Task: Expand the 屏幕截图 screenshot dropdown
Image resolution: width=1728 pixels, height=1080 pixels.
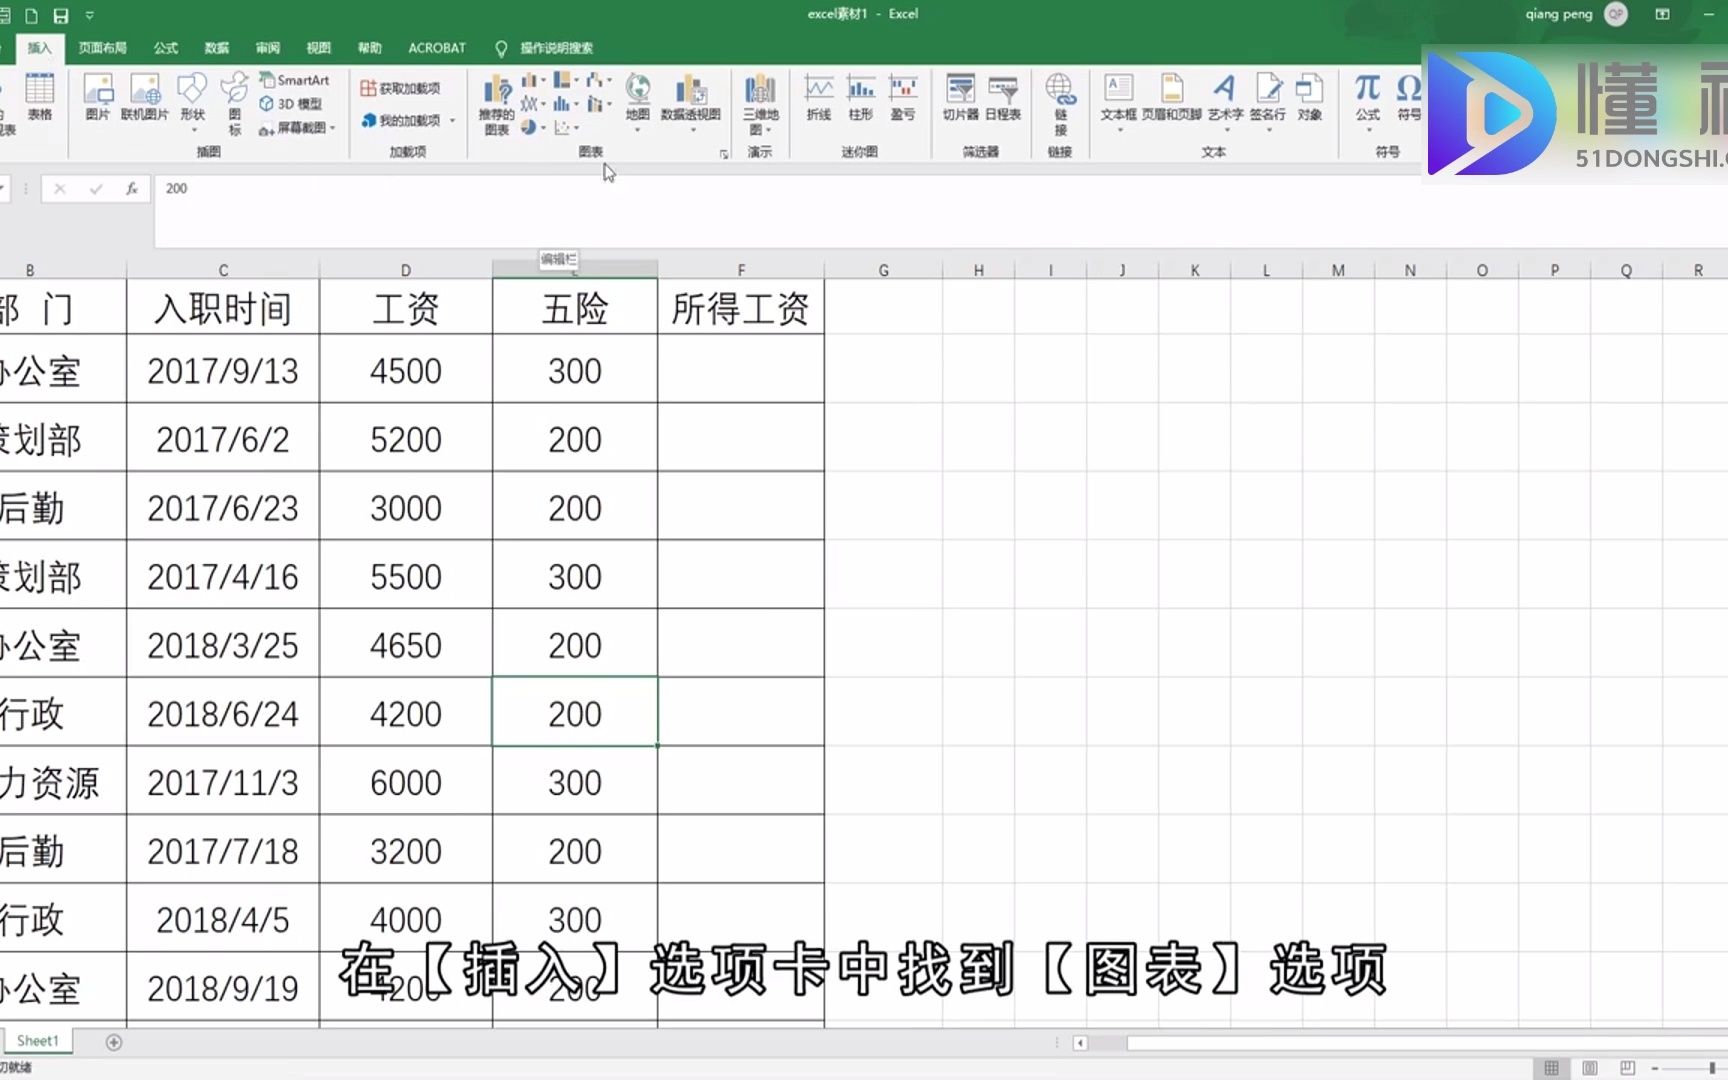Action: [333, 128]
